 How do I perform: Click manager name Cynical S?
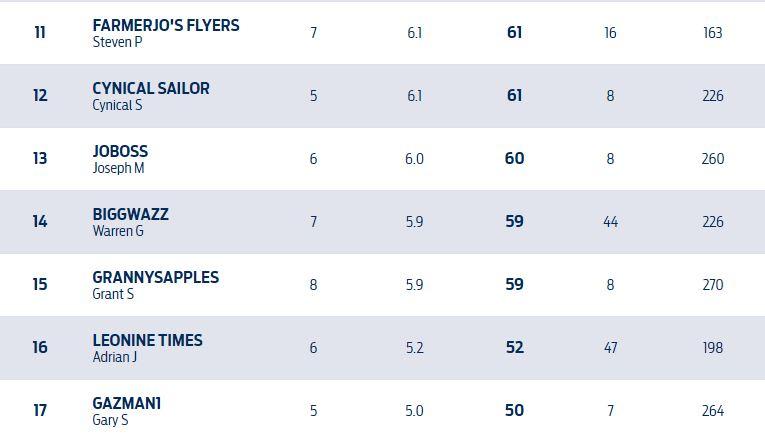pyautogui.click(x=117, y=106)
